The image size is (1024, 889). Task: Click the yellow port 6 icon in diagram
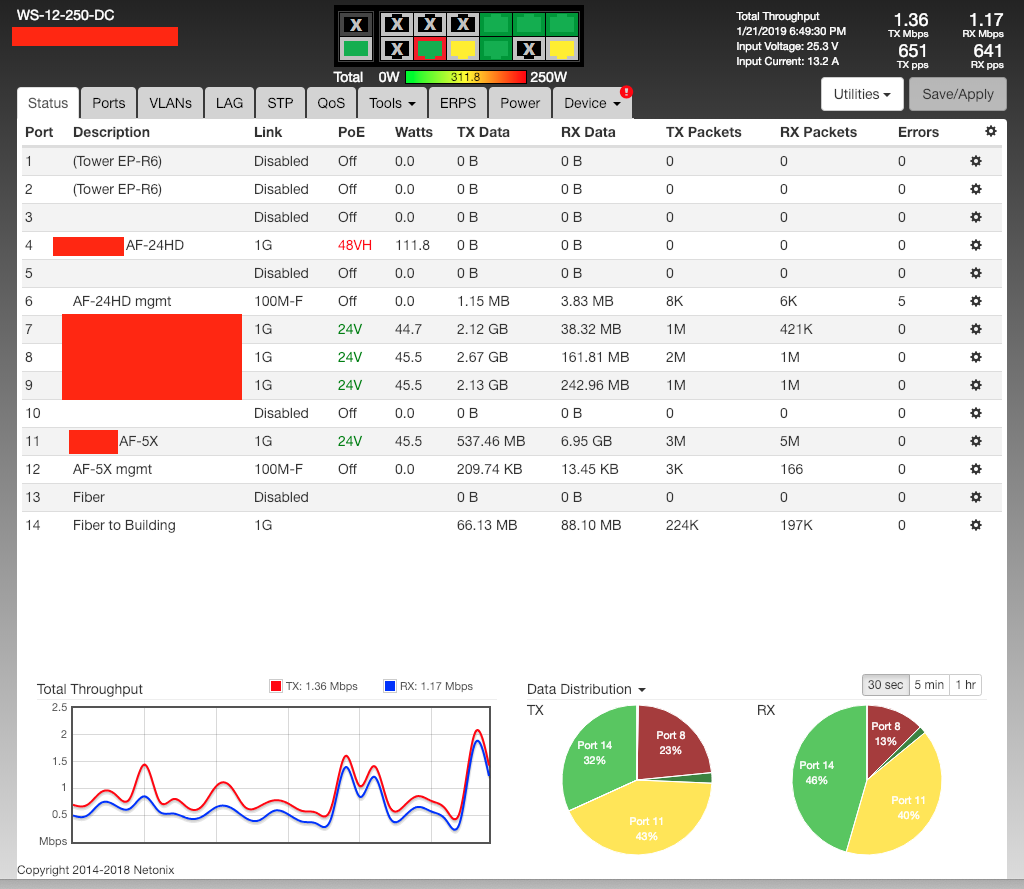[463, 48]
